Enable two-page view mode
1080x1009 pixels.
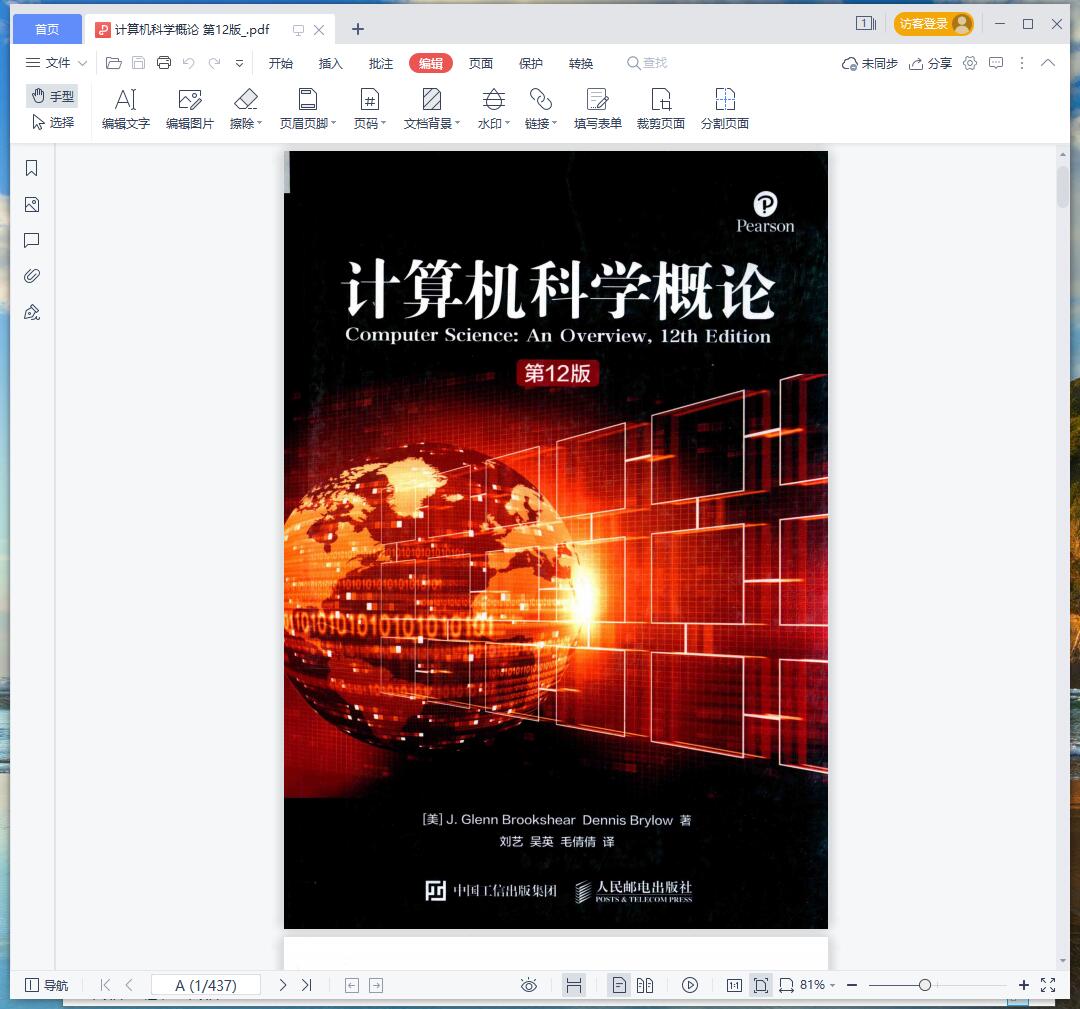pos(645,986)
